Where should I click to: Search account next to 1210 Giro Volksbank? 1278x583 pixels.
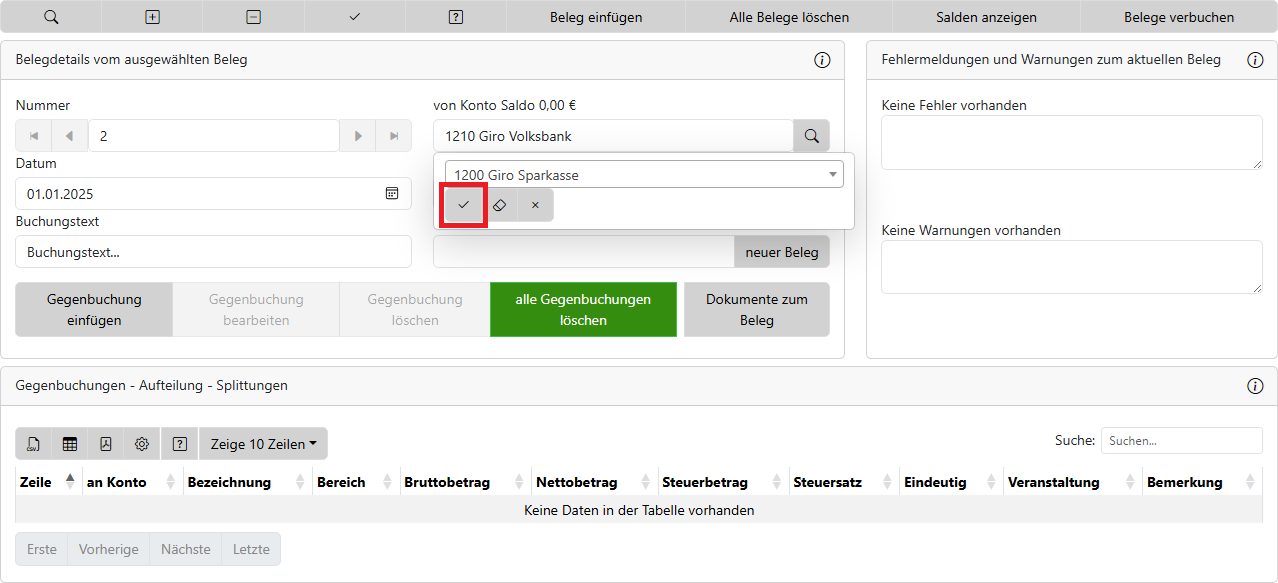click(x=812, y=136)
